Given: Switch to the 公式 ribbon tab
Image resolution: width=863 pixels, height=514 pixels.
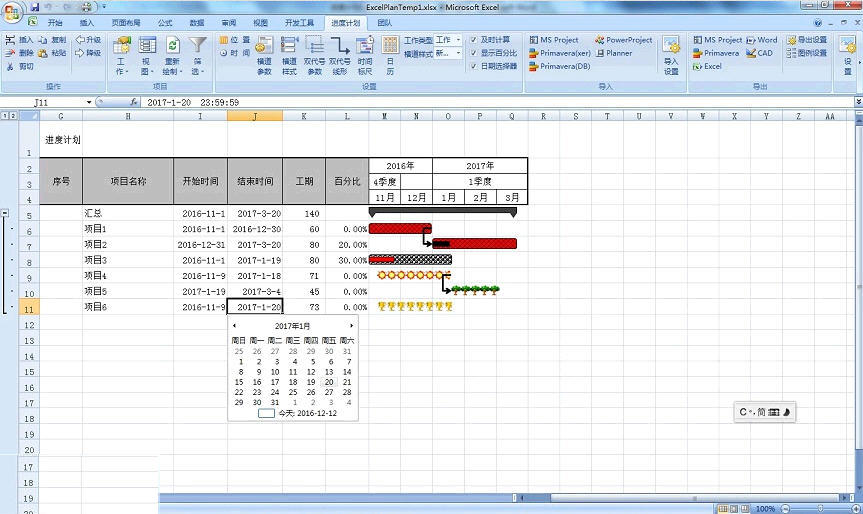Looking at the screenshot, I should (x=165, y=23).
